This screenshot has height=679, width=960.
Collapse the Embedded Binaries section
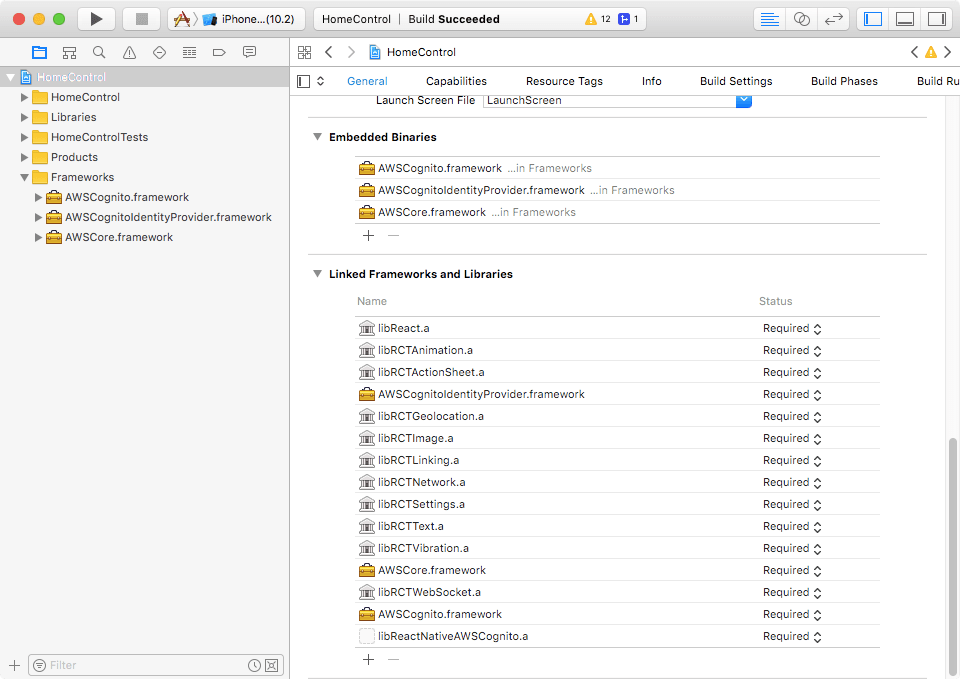(x=317, y=137)
